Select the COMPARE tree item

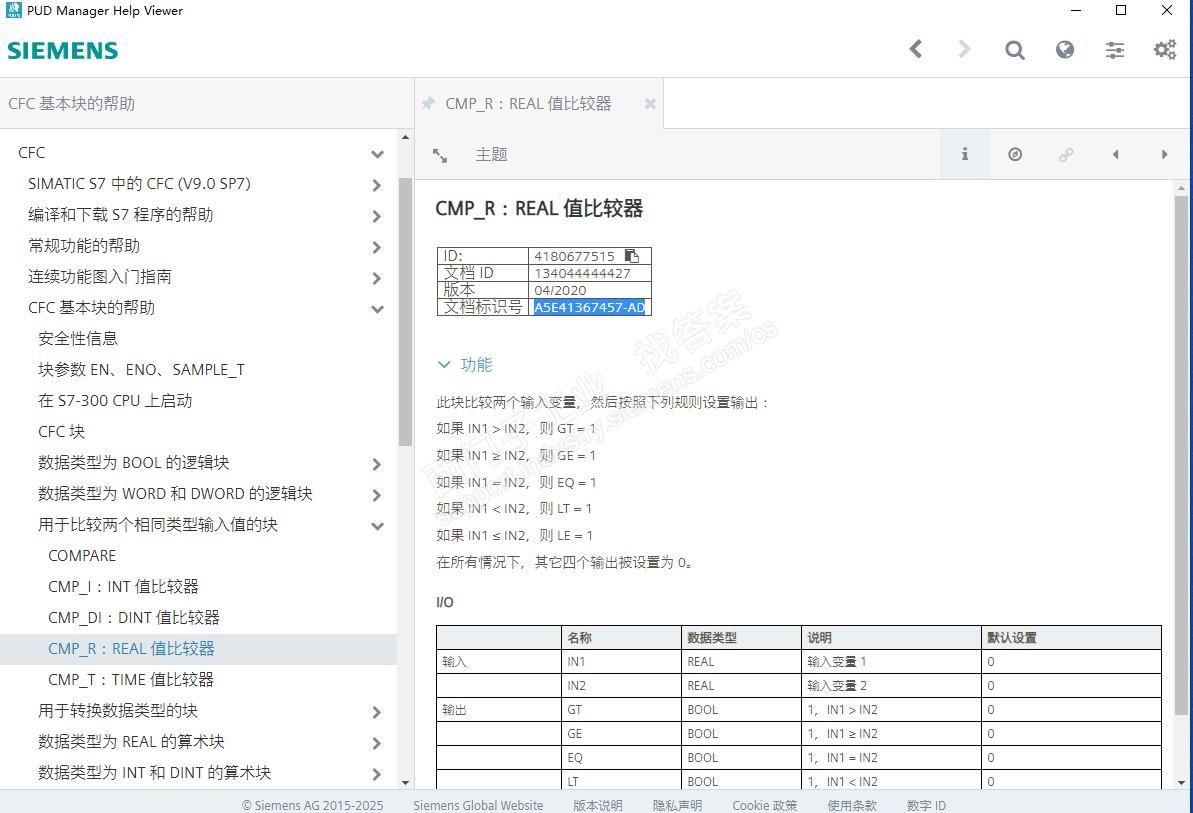[x=82, y=556]
